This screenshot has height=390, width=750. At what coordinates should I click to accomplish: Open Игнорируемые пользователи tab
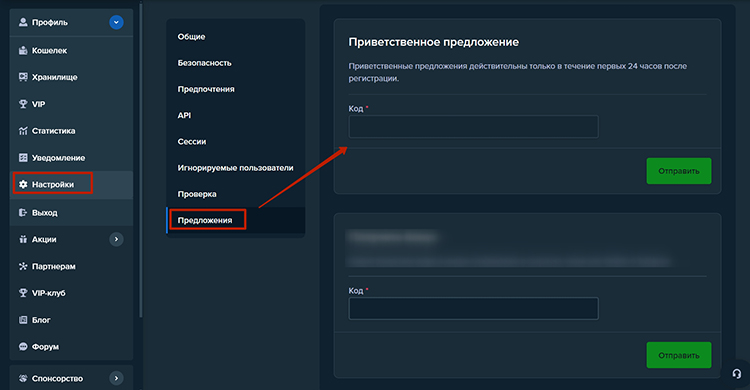[236, 168]
